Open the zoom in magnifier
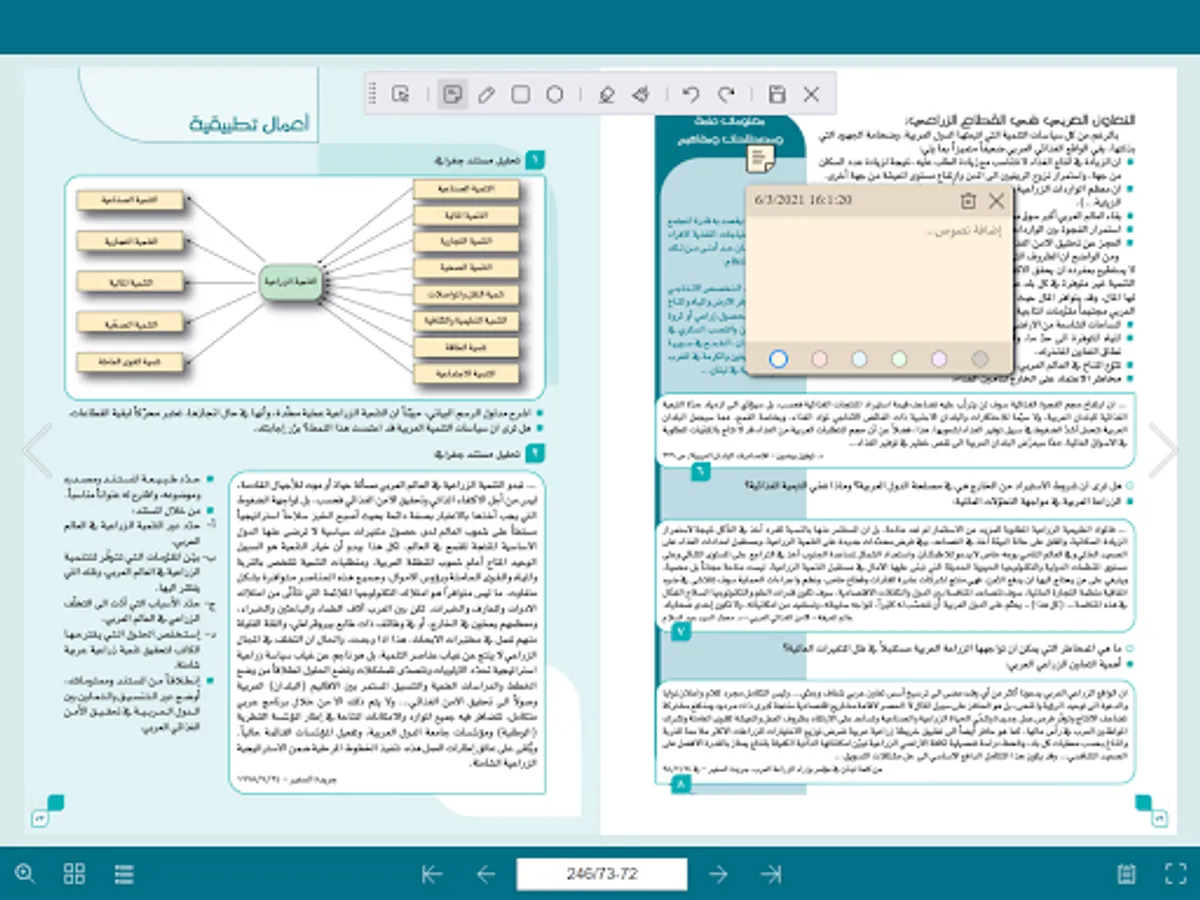Image resolution: width=1200 pixels, height=900 pixels. (x=25, y=873)
